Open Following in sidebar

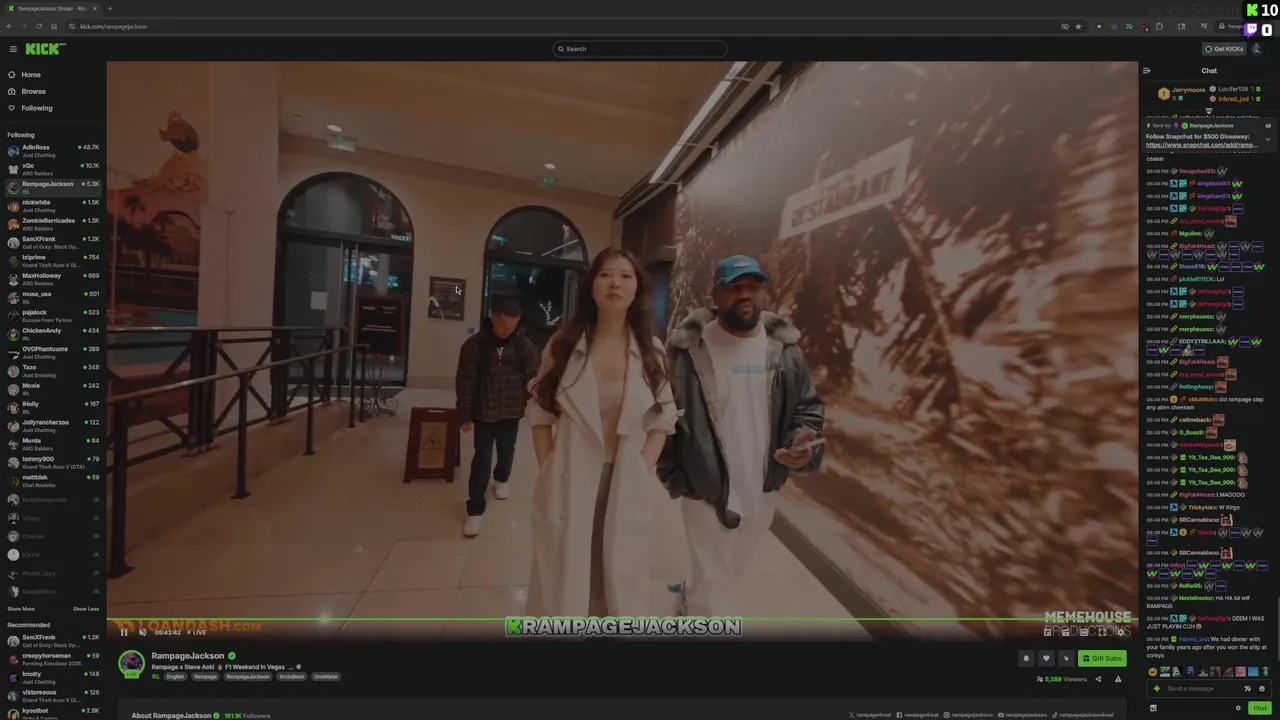[37, 108]
